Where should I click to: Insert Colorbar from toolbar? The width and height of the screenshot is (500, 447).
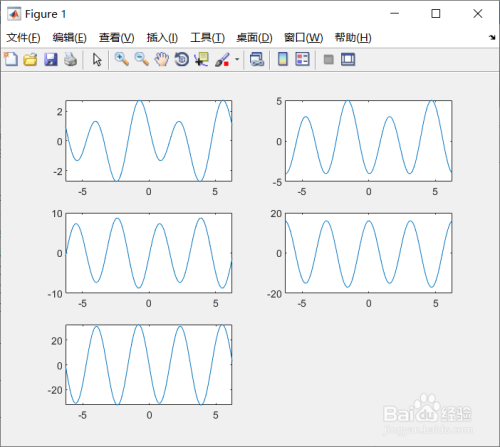click(x=283, y=60)
